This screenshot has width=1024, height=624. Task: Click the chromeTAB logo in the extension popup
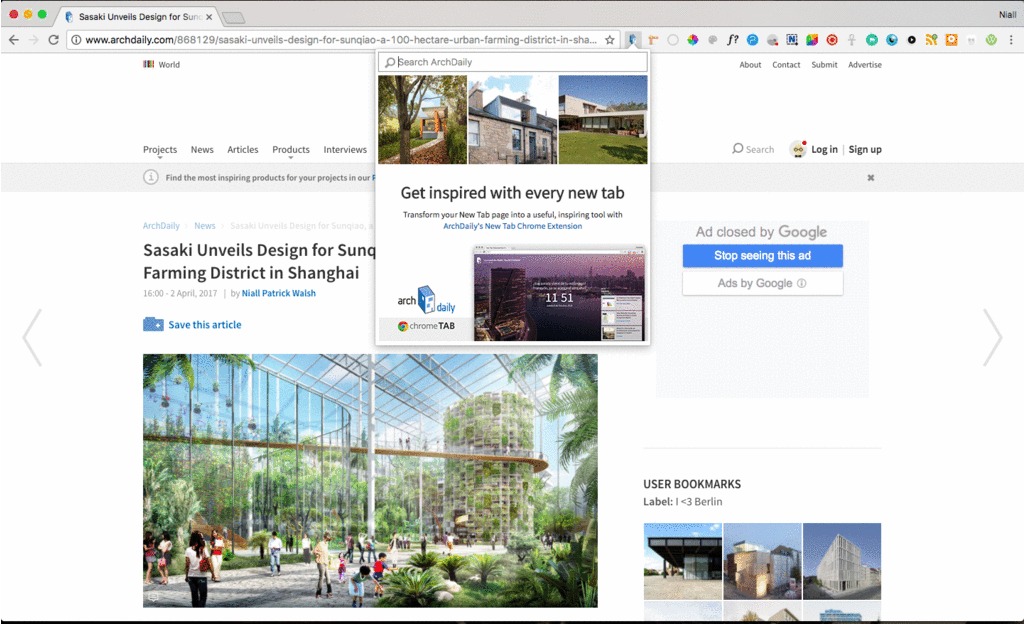pyautogui.click(x=425, y=327)
